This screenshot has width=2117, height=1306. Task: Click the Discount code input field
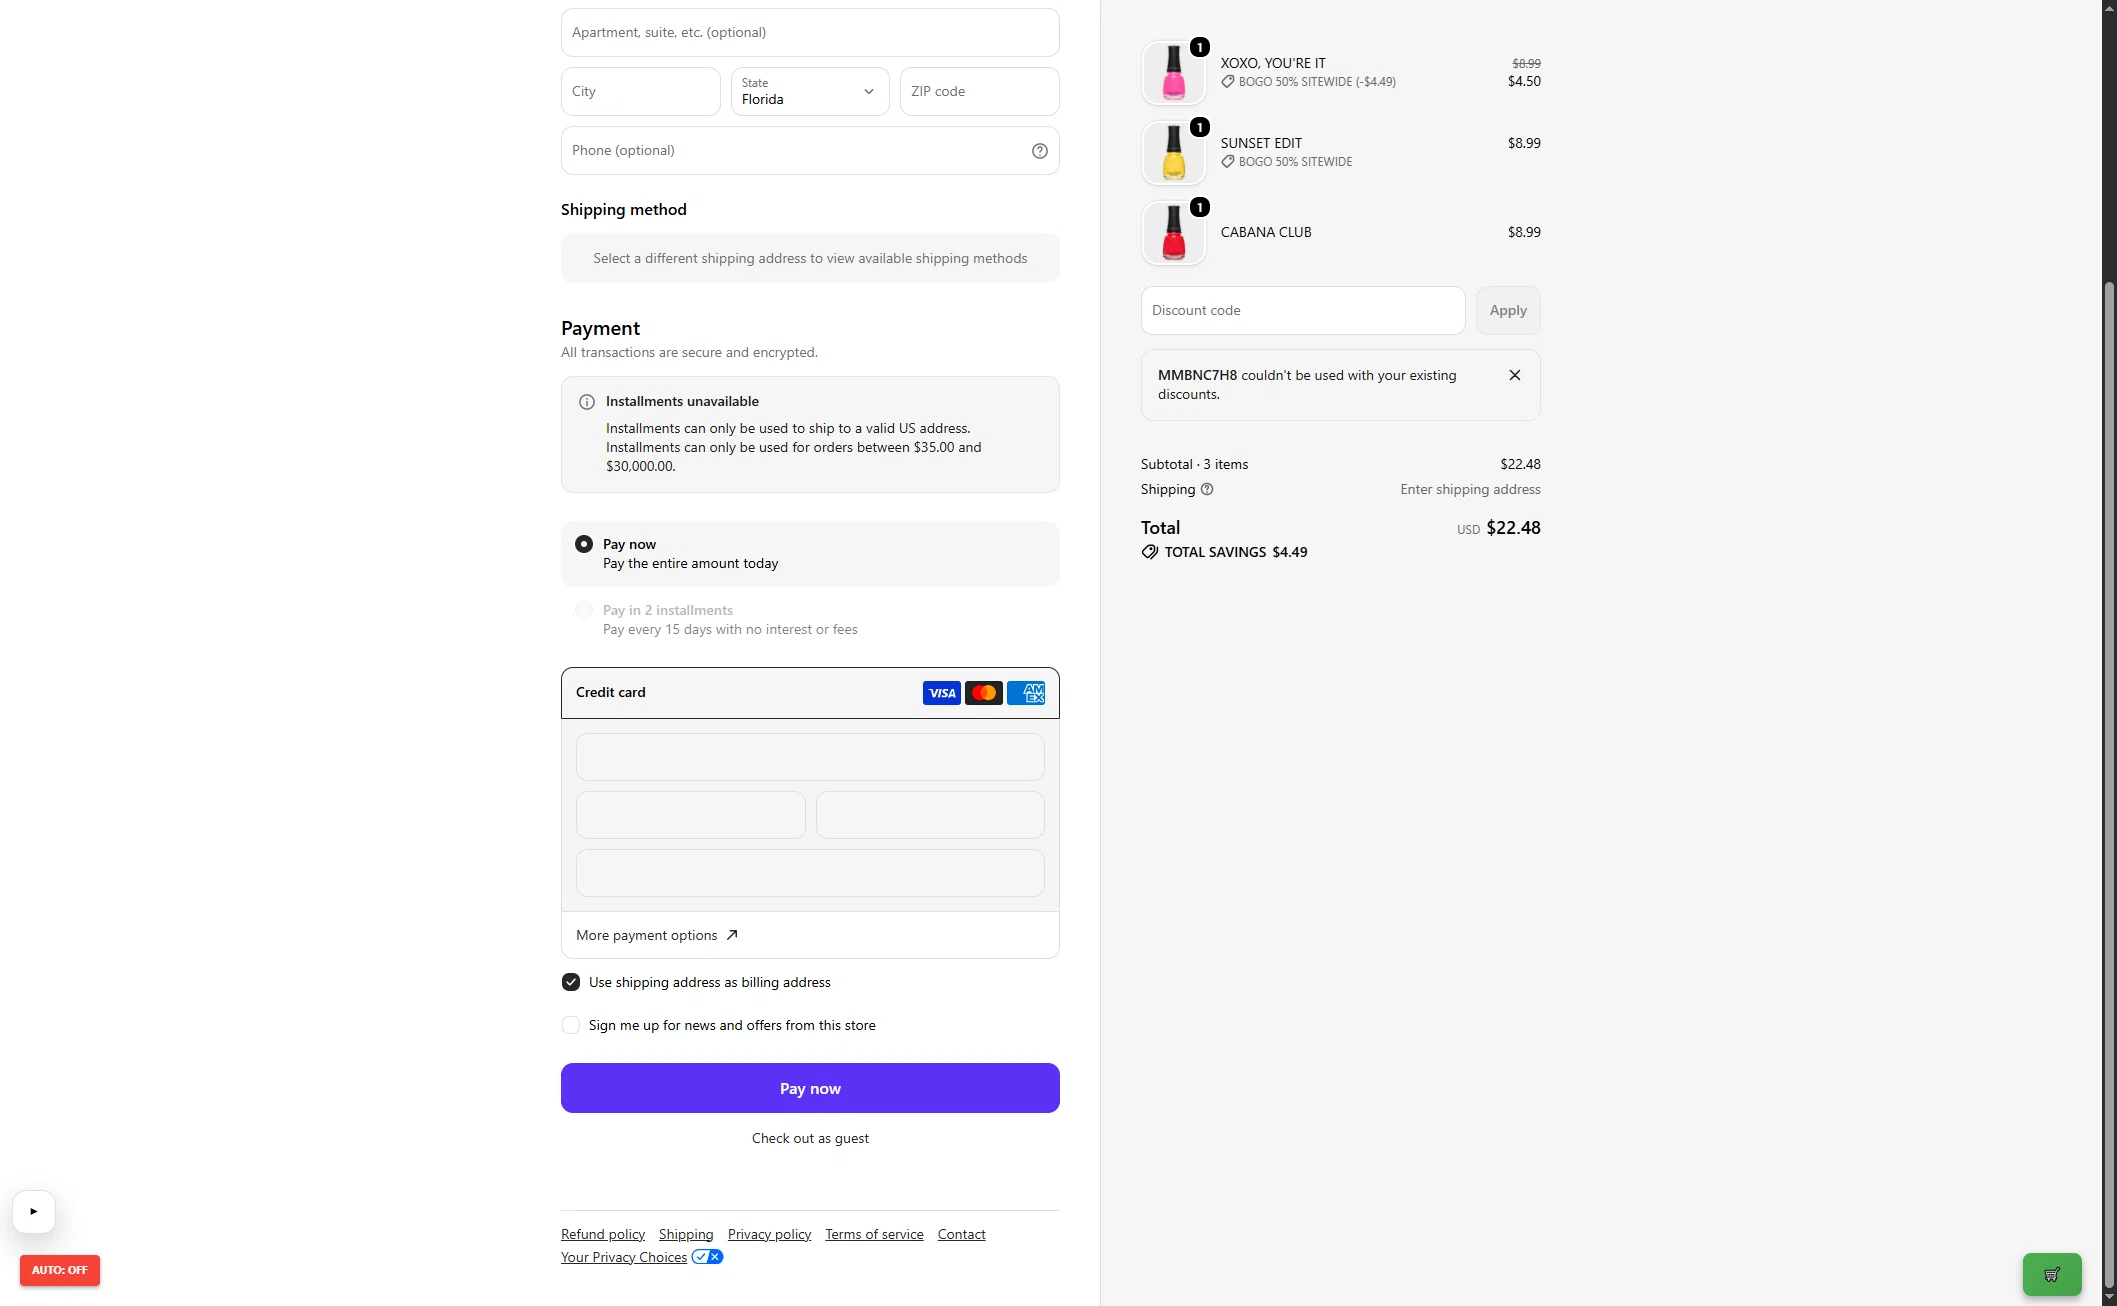pyautogui.click(x=1303, y=310)
